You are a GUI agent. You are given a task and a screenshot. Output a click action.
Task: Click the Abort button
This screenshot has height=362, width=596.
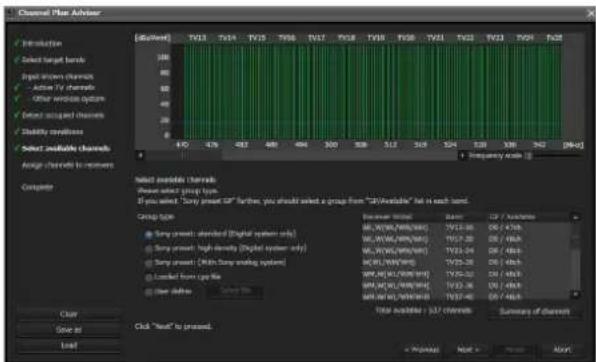pos(562,349)
